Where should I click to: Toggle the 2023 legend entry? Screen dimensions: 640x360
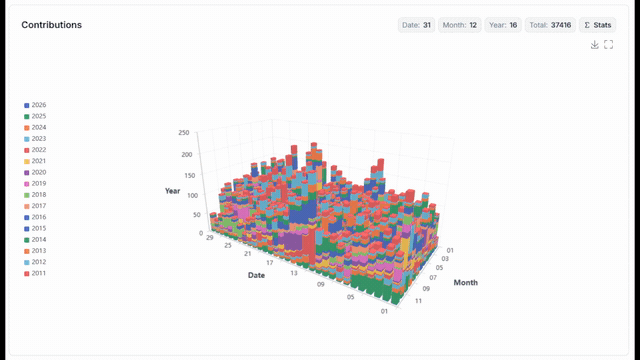tap(35, 139)
